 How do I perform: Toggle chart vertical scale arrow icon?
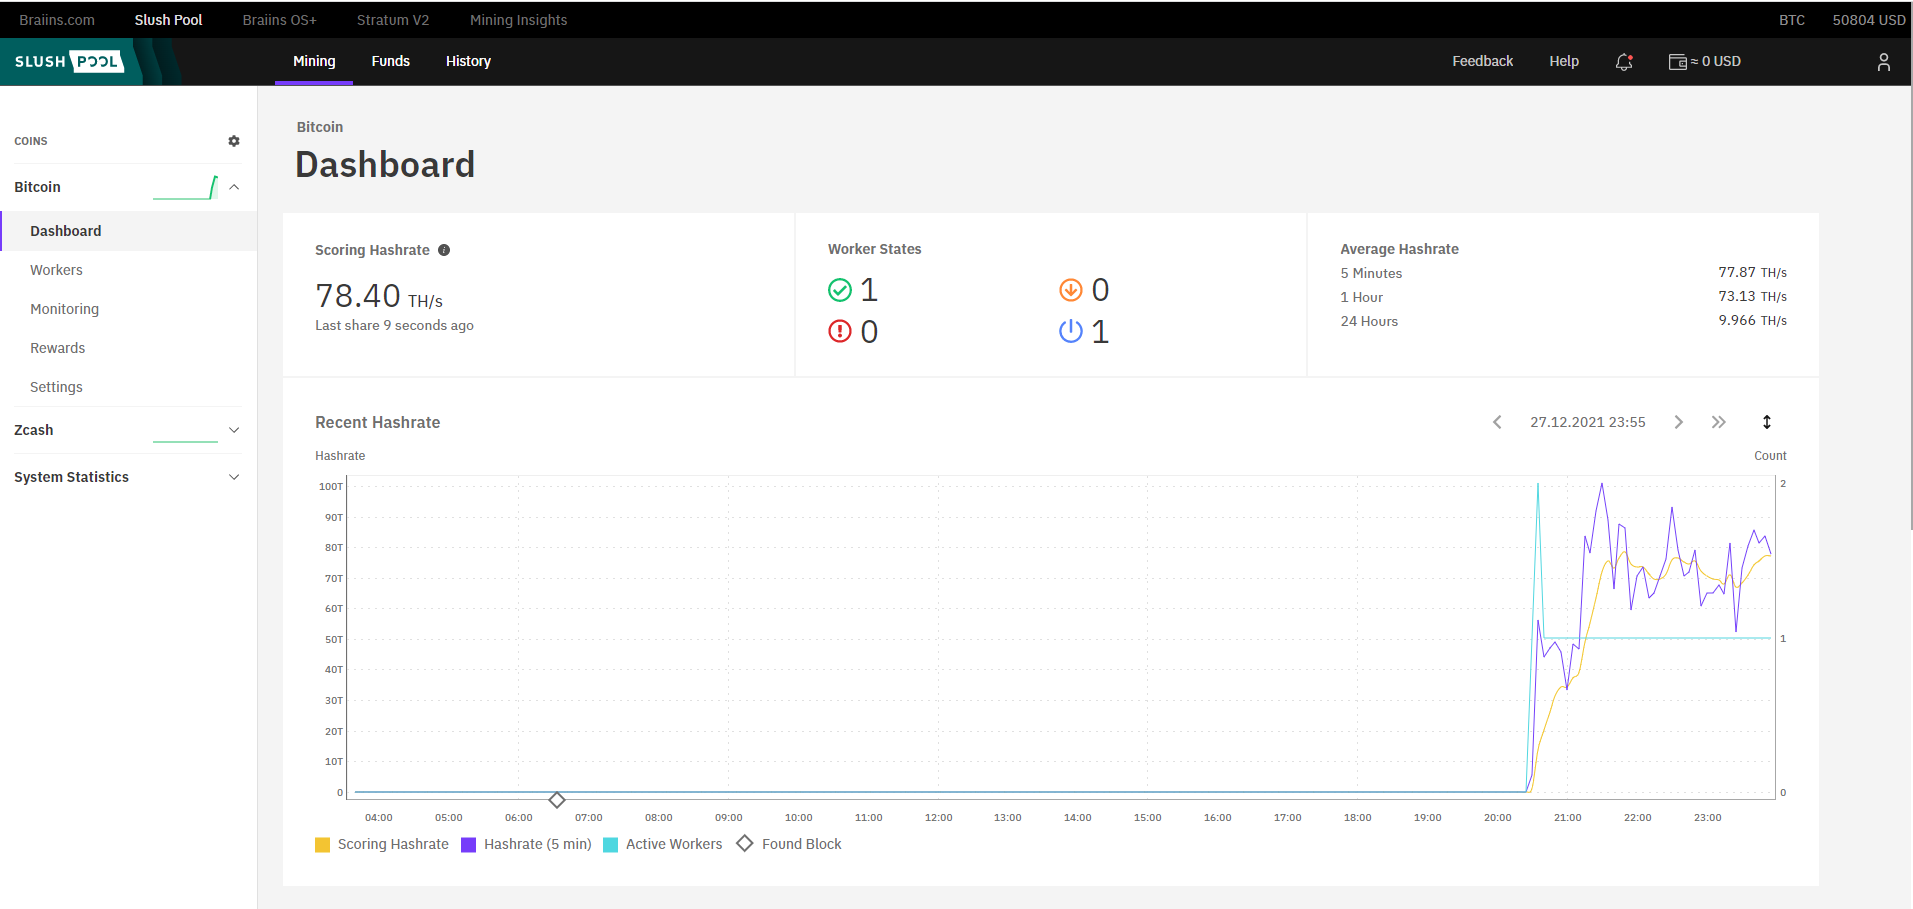click(1767, 422)
